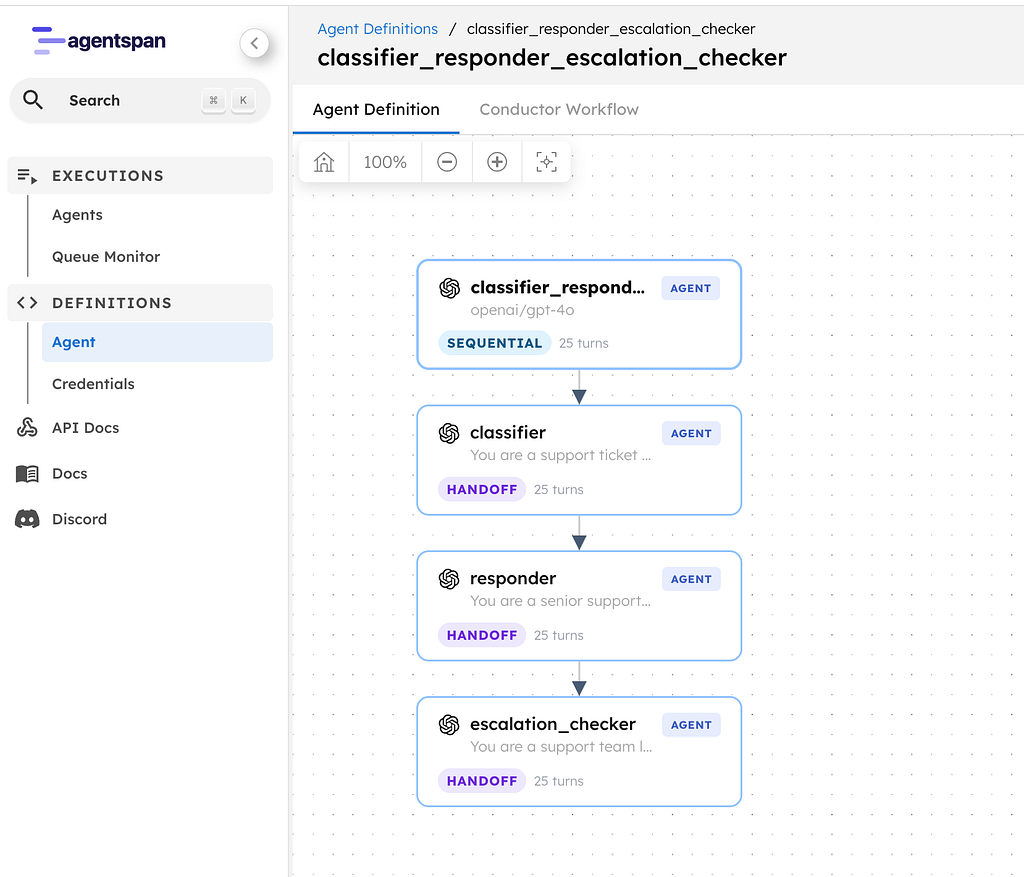The height and width of the screenshot is (877, 1024).
Task: Switch to the Conductor Workflow tab
Action: coord(558,109)
